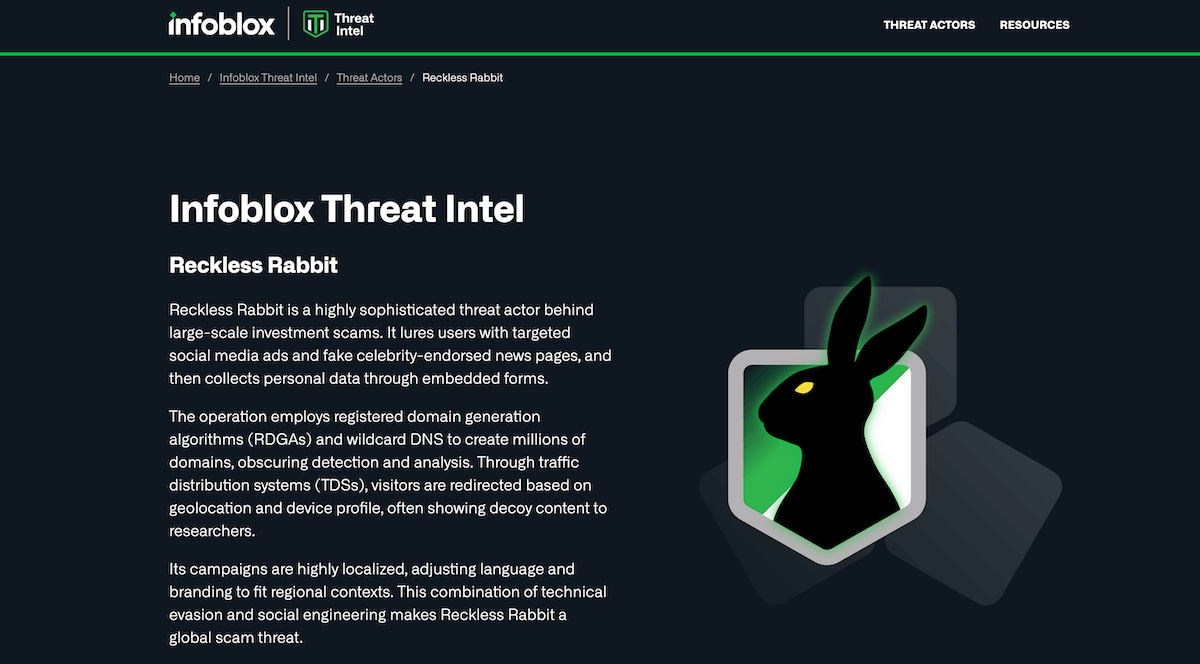Select the Reckless Rabbit subheading

(x=254, y=265)
